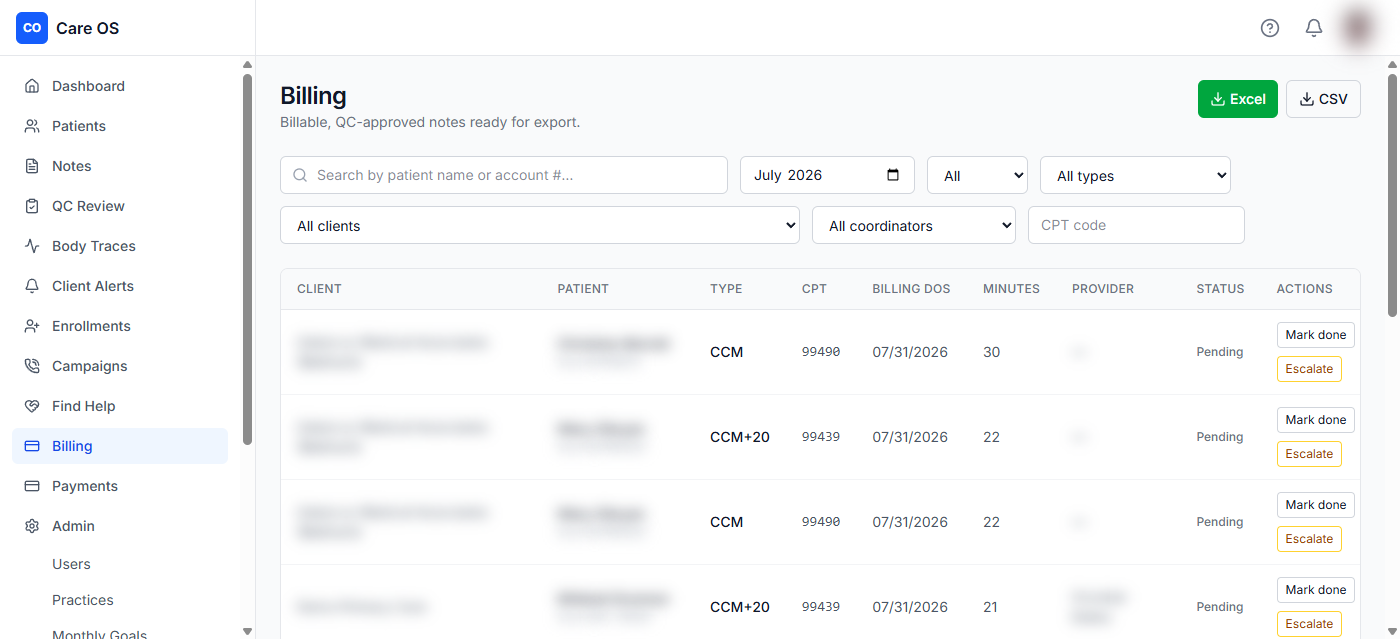Export billing to Excel
Image resolution: width=1400 pixels, height=639 pixels.
point(1238,99)
